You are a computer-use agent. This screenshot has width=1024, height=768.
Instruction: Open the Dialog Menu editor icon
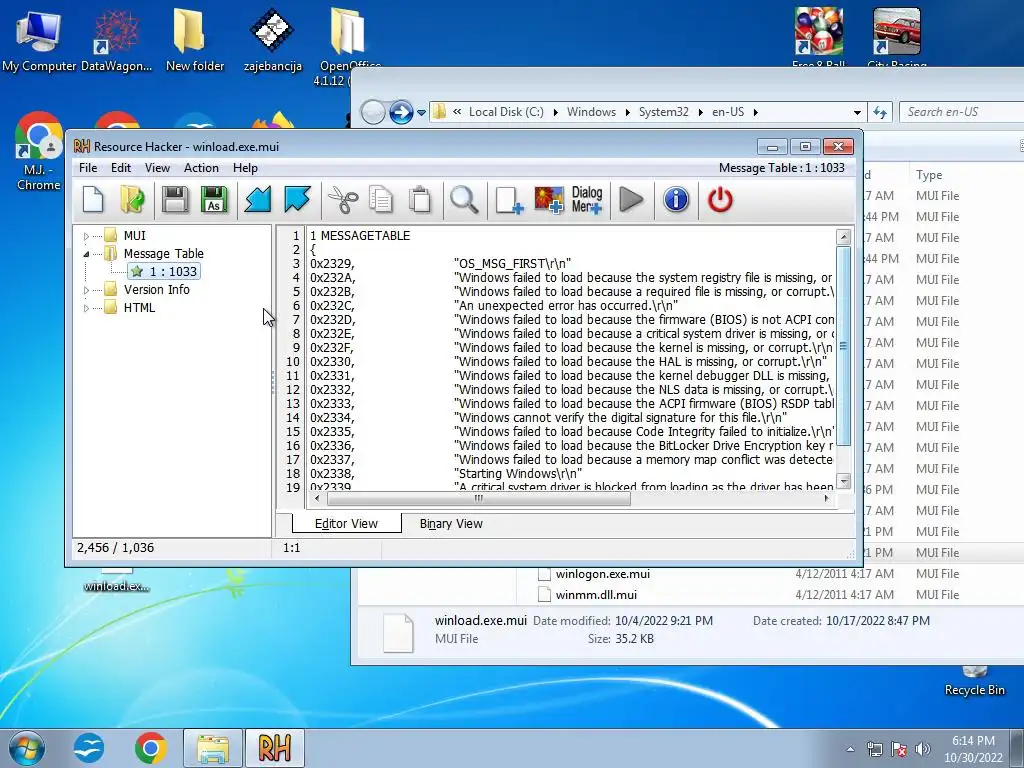coord(587,199)
